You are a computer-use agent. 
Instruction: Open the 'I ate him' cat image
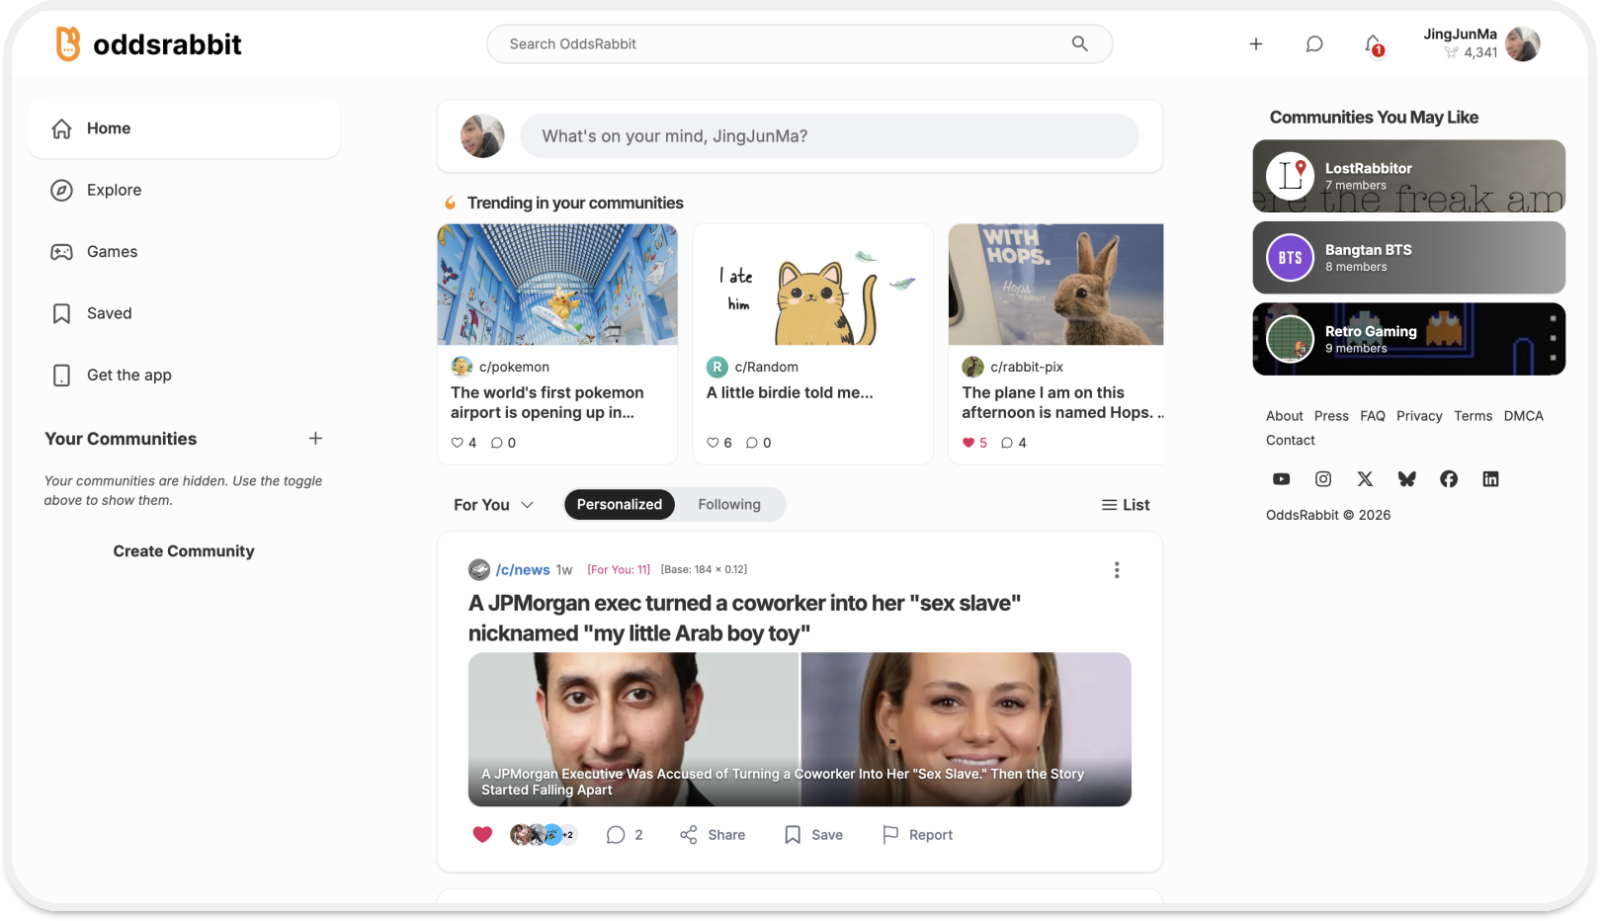coord(813,284)
